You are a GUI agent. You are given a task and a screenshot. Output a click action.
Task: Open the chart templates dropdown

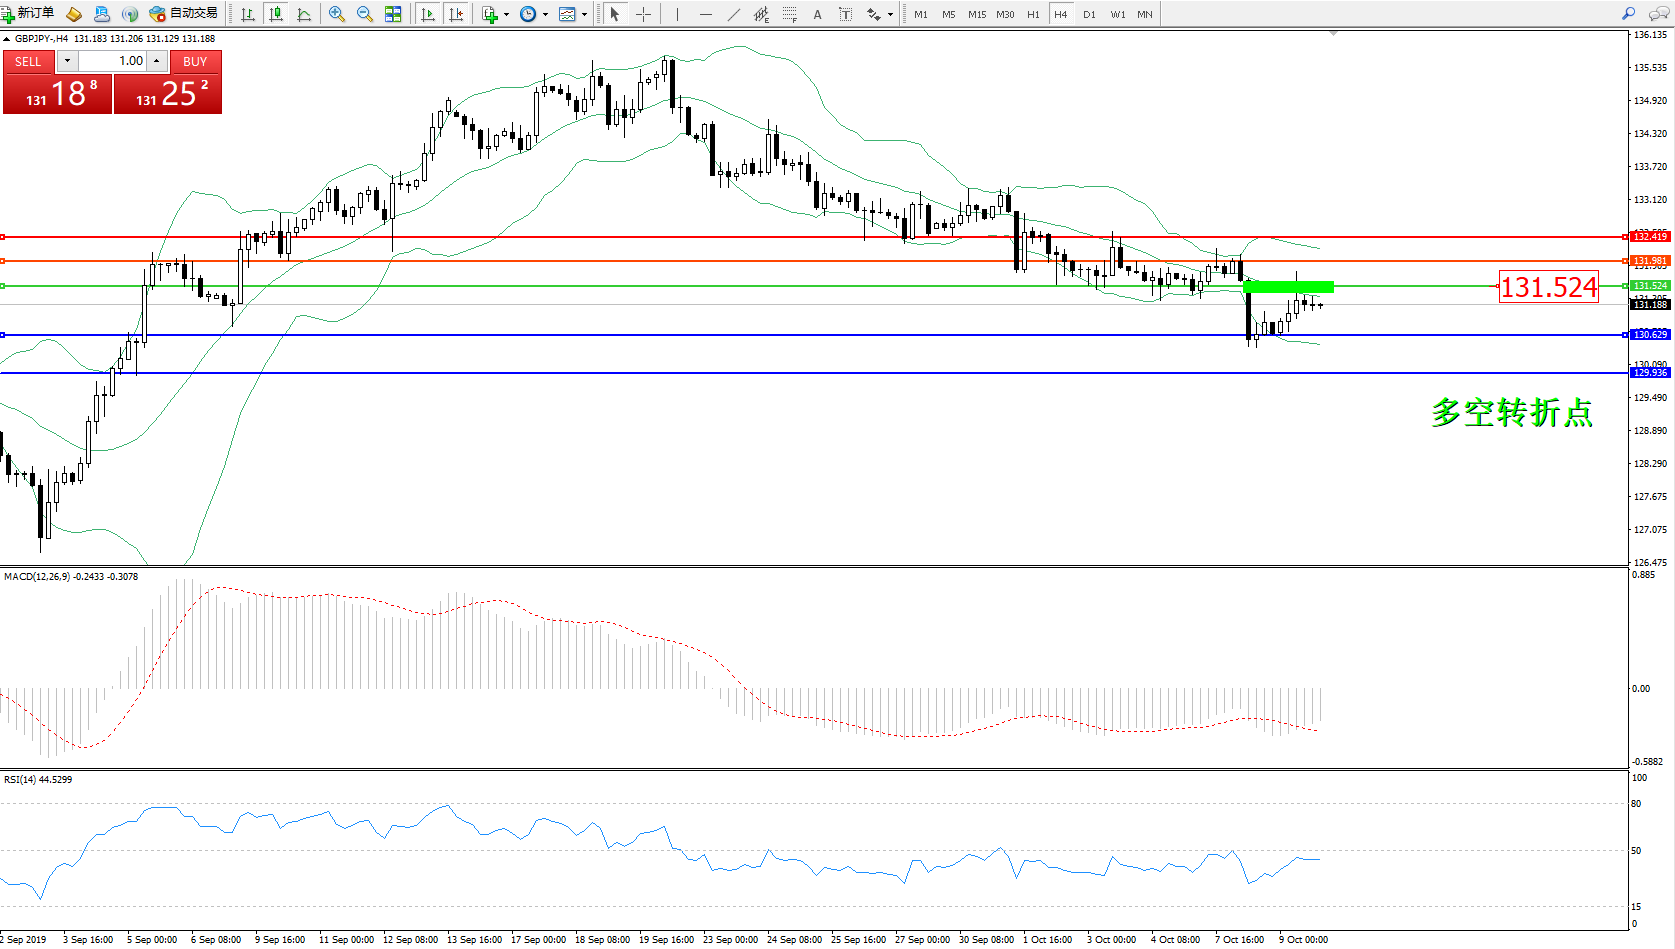point(584,14)
